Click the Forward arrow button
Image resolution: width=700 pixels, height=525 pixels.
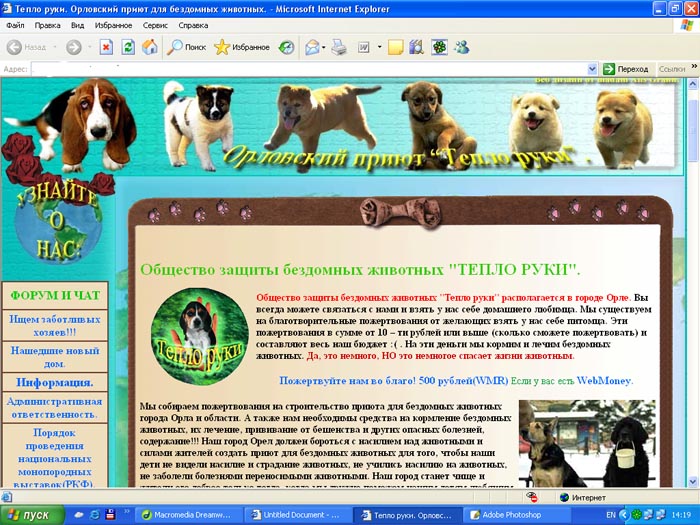(x=74, y=47)
